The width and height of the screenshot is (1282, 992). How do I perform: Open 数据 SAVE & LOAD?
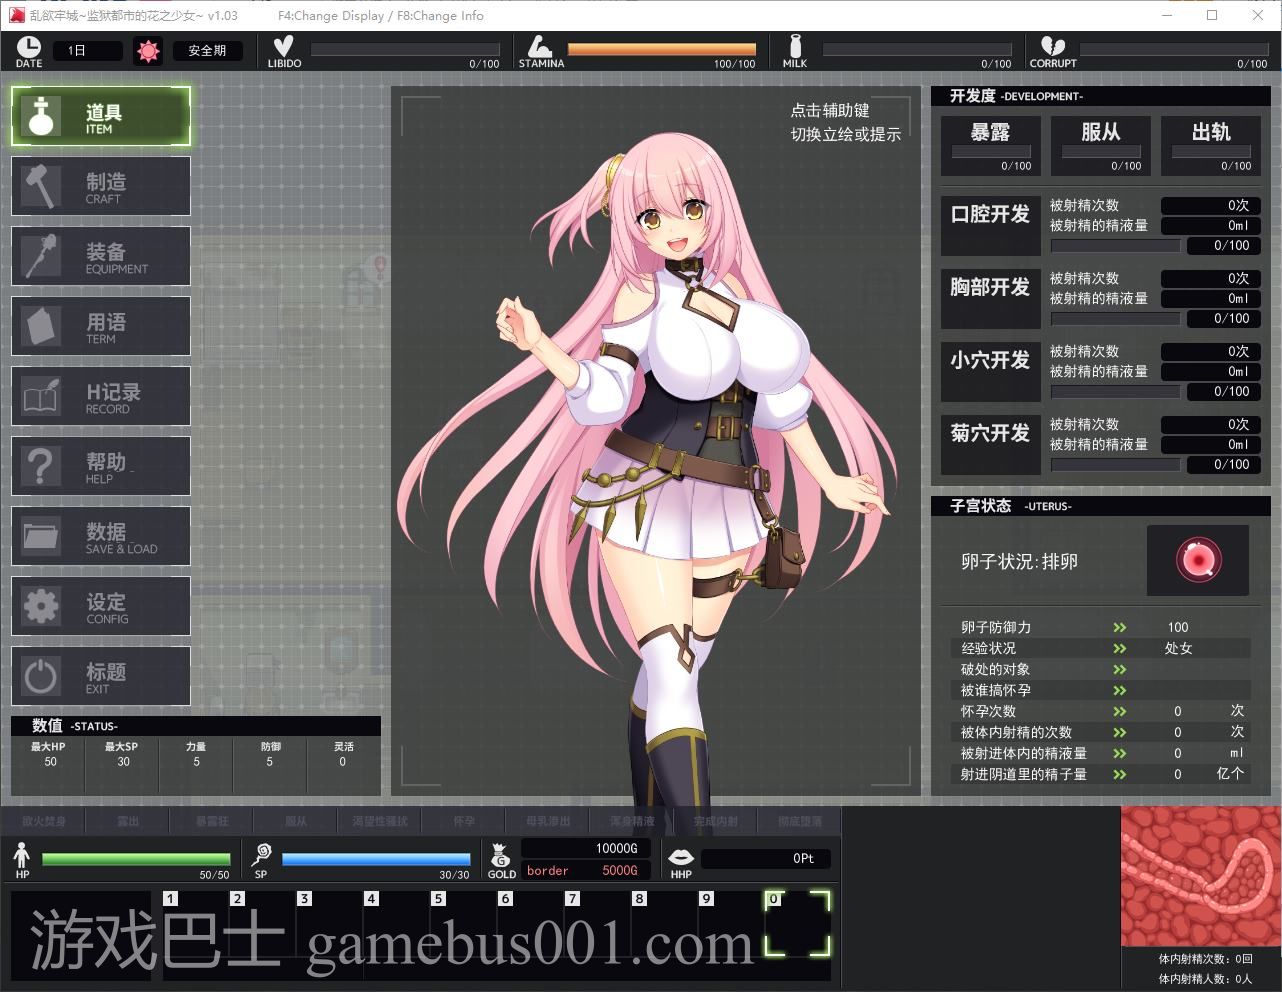point(101,536)
